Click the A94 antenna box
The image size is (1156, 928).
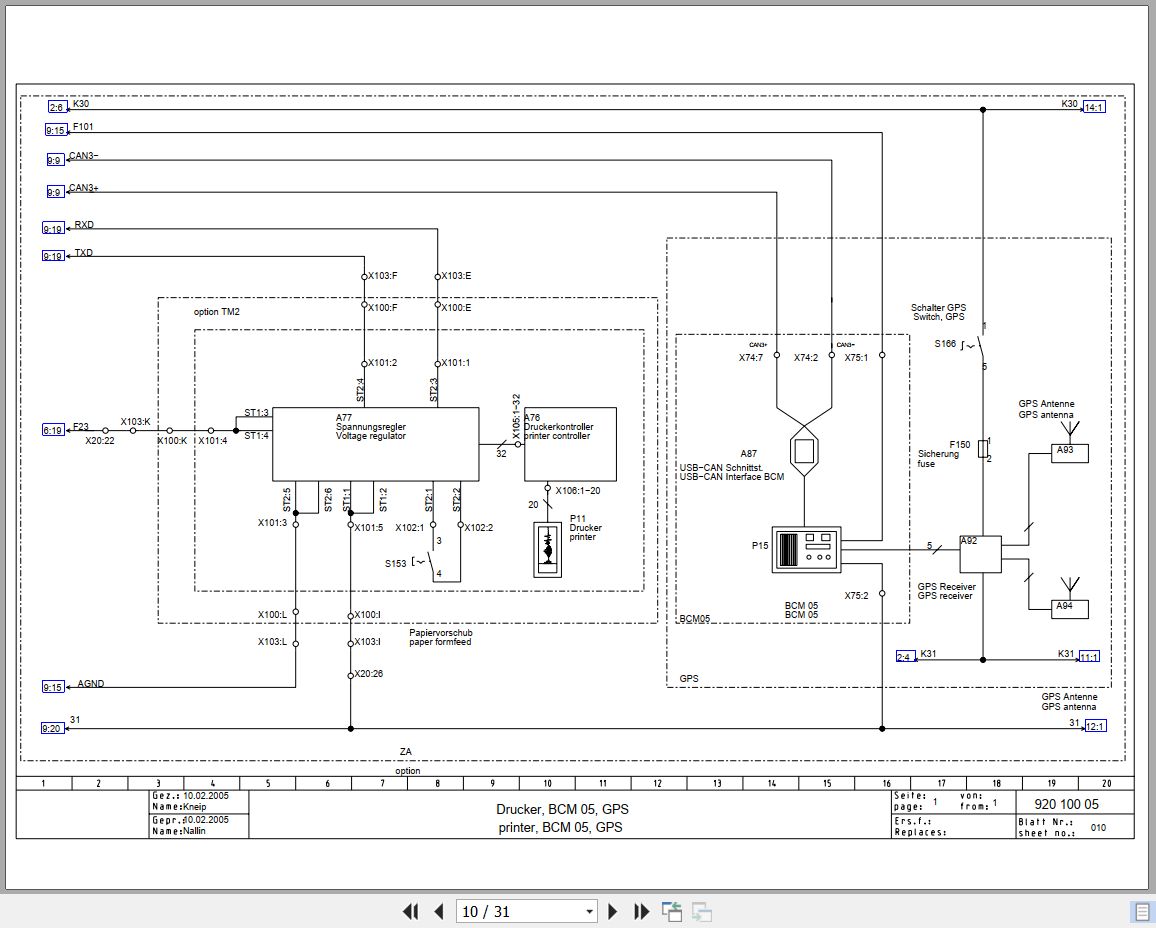[1070, 610]
